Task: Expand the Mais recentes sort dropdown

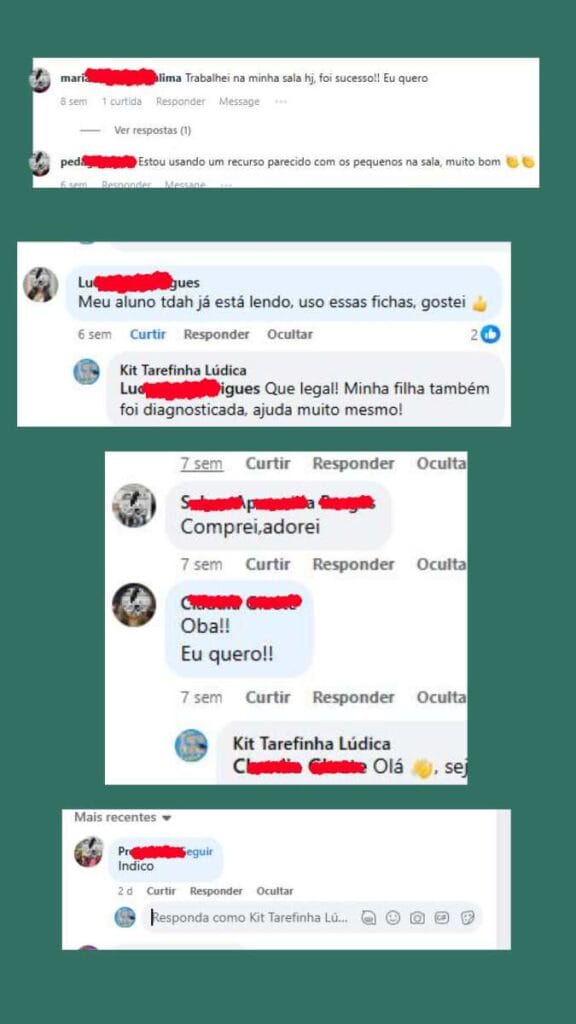Action: (x=123, y=817)
